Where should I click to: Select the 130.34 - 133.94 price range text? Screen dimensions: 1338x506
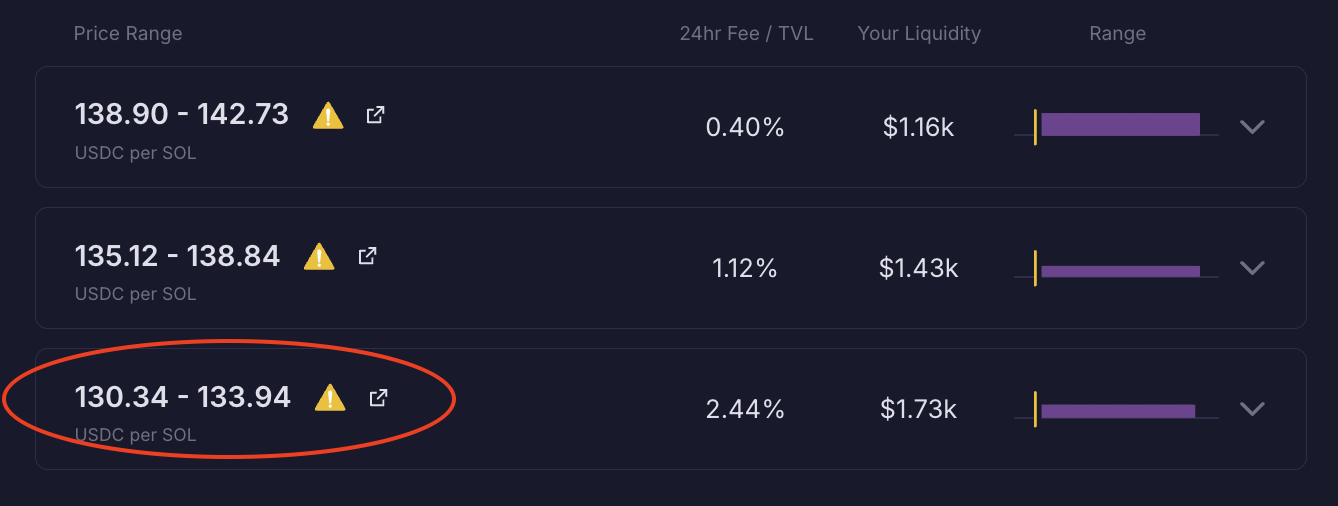183,398
